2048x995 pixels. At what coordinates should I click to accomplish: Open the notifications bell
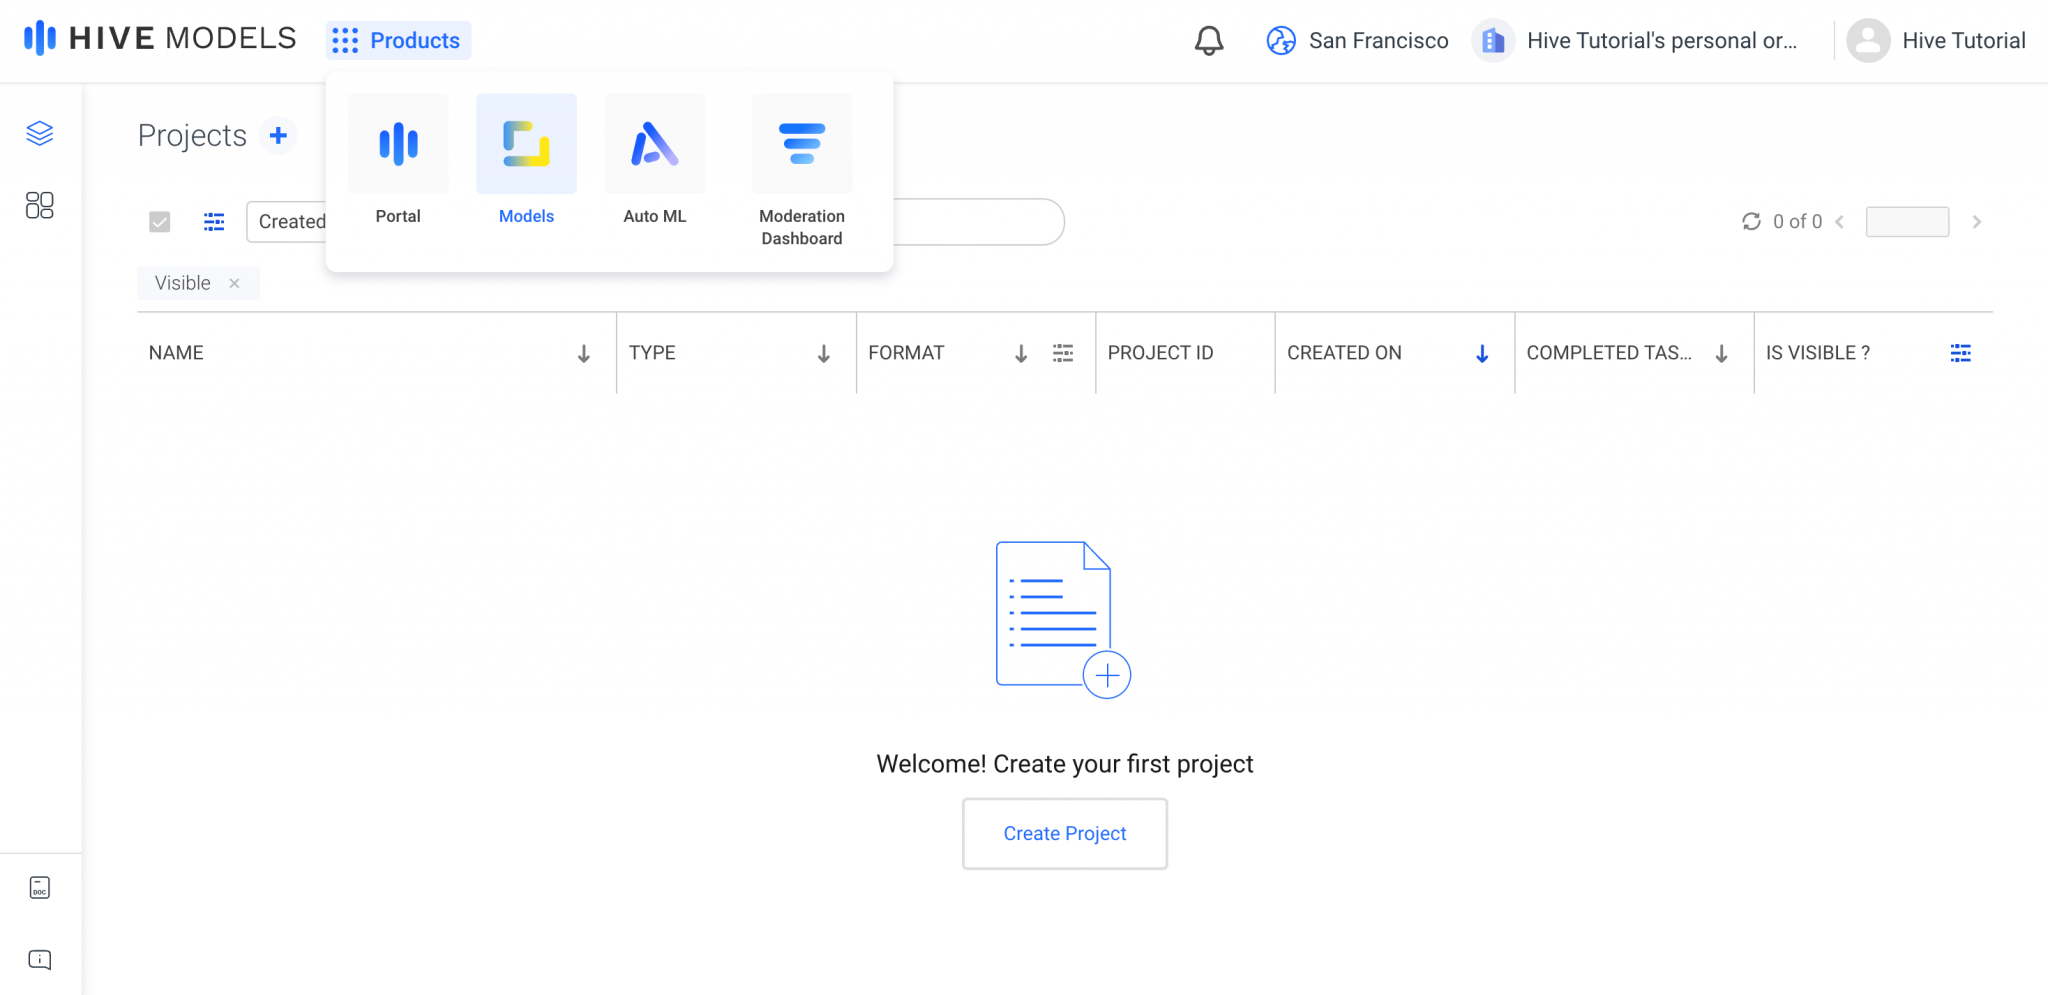1207,40
